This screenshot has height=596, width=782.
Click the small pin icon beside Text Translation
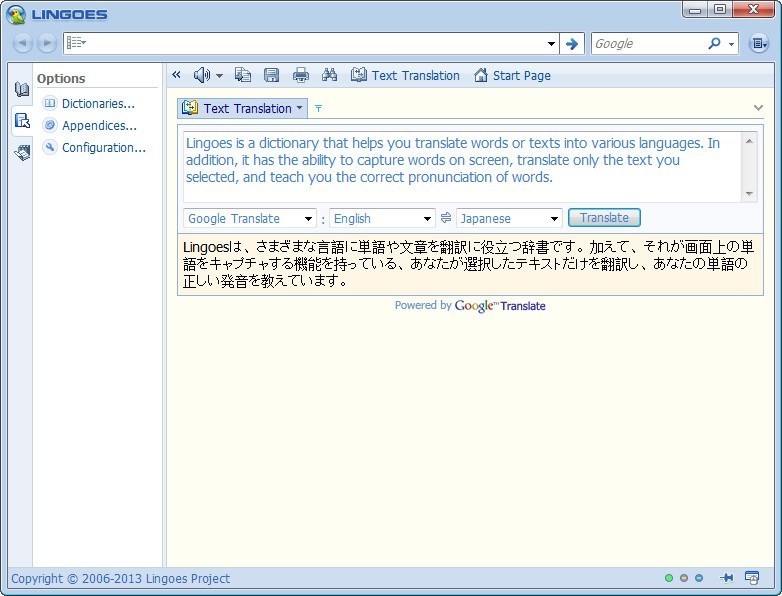pos(318,108)
